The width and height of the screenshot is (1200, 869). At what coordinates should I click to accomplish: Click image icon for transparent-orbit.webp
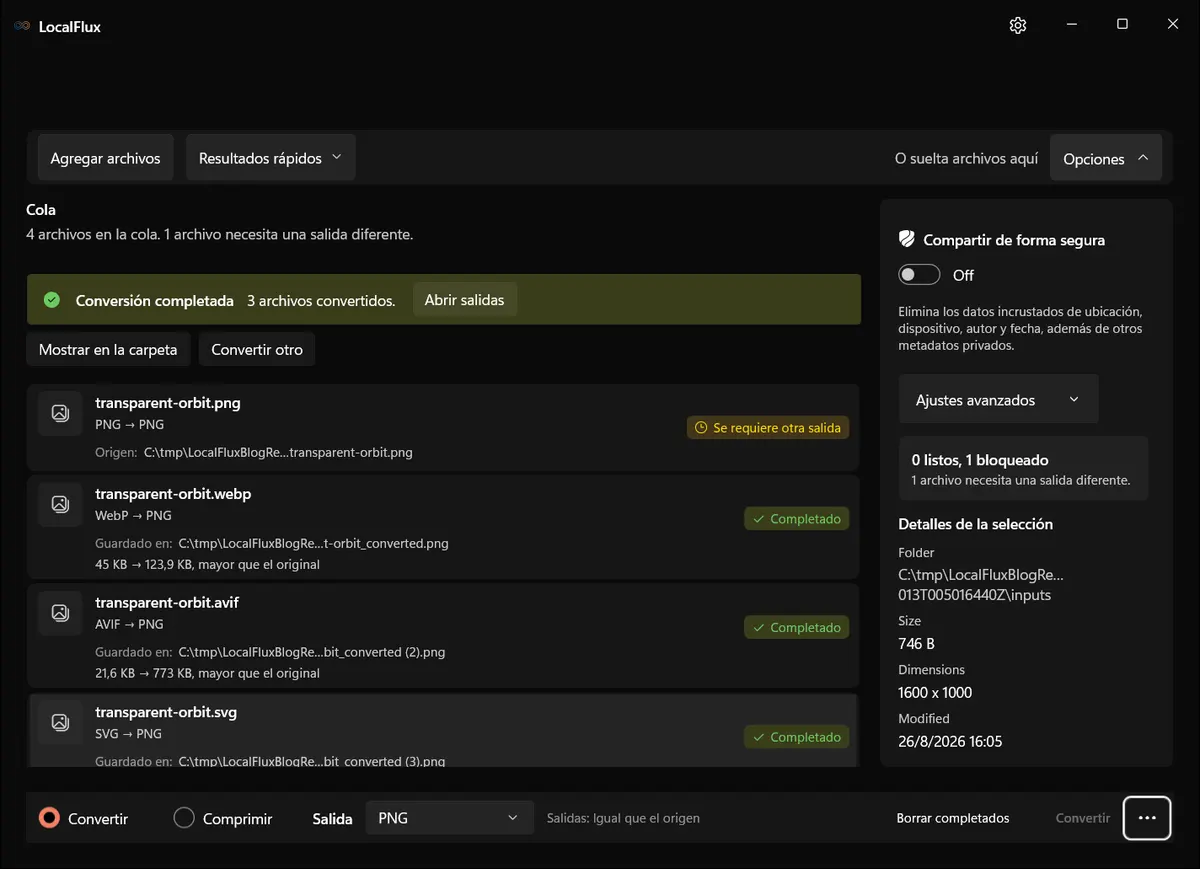pos(60,504)
